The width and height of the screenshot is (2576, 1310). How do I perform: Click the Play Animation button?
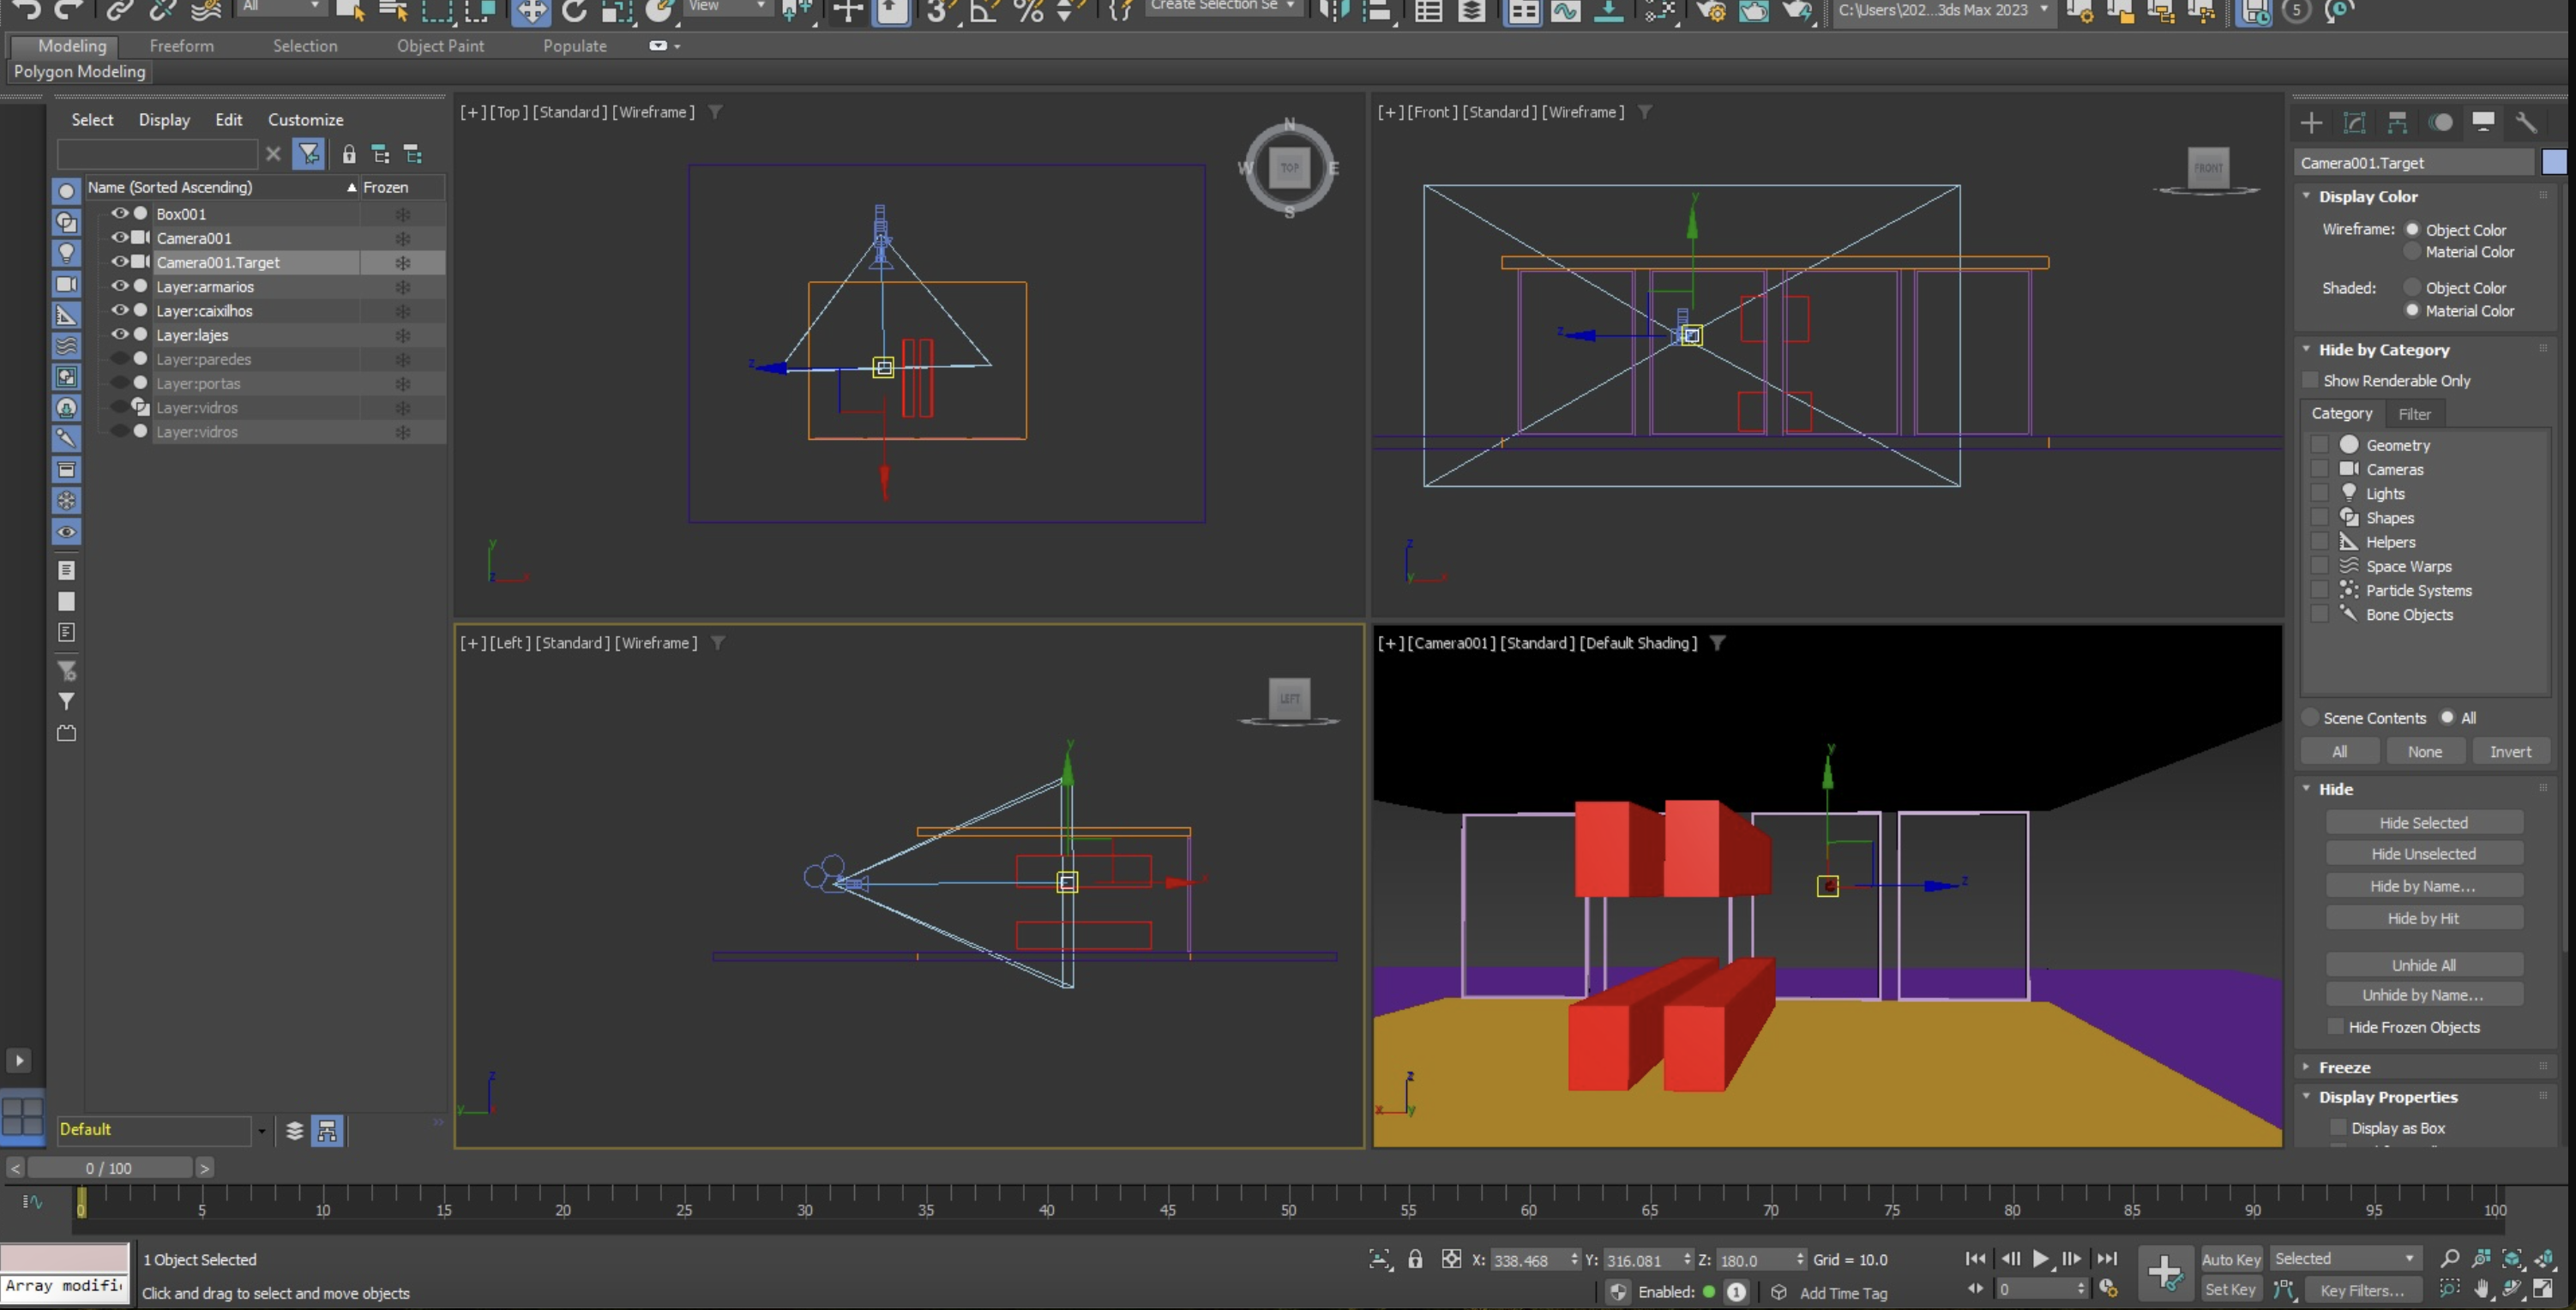[2040, 1259]
